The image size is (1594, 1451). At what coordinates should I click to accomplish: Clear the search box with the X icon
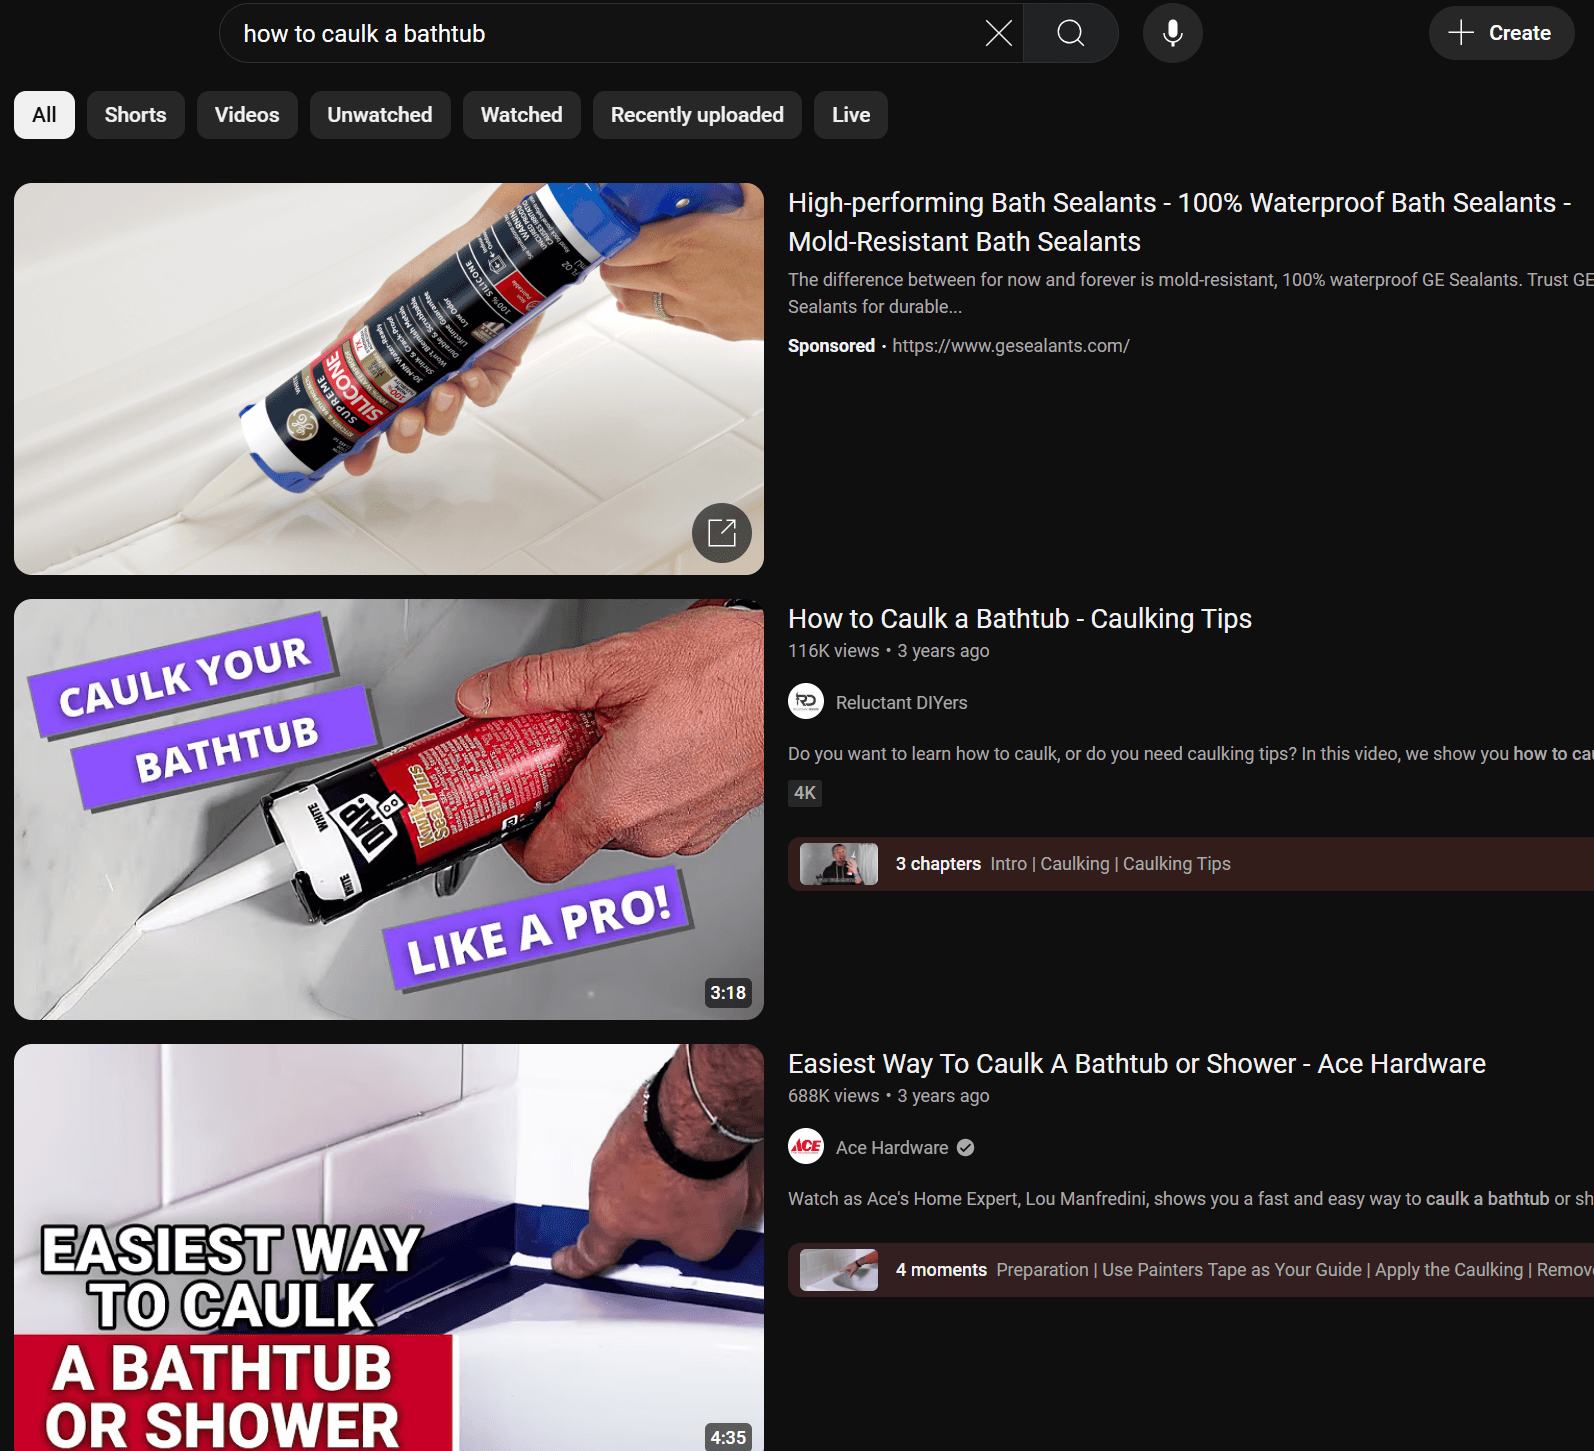click(998, 33)
